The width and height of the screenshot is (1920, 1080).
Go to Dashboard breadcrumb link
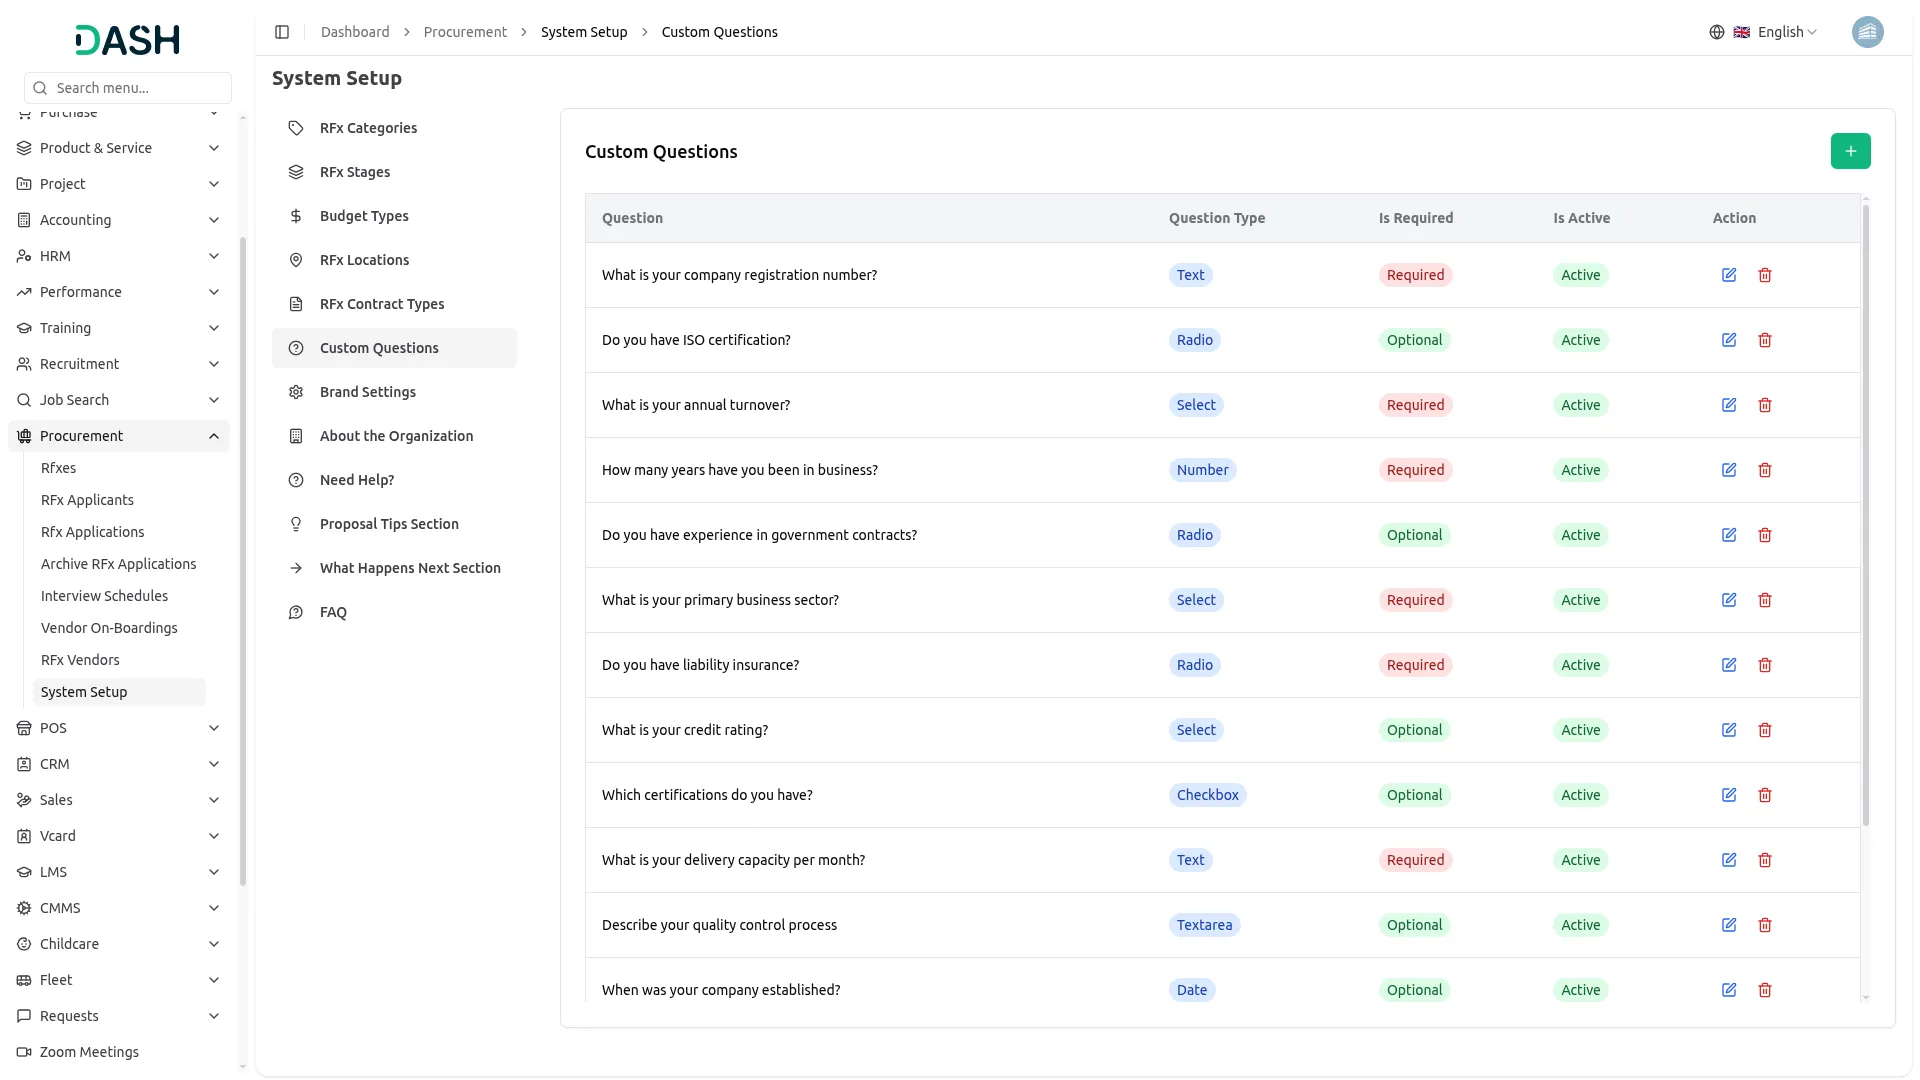[355, 32]
